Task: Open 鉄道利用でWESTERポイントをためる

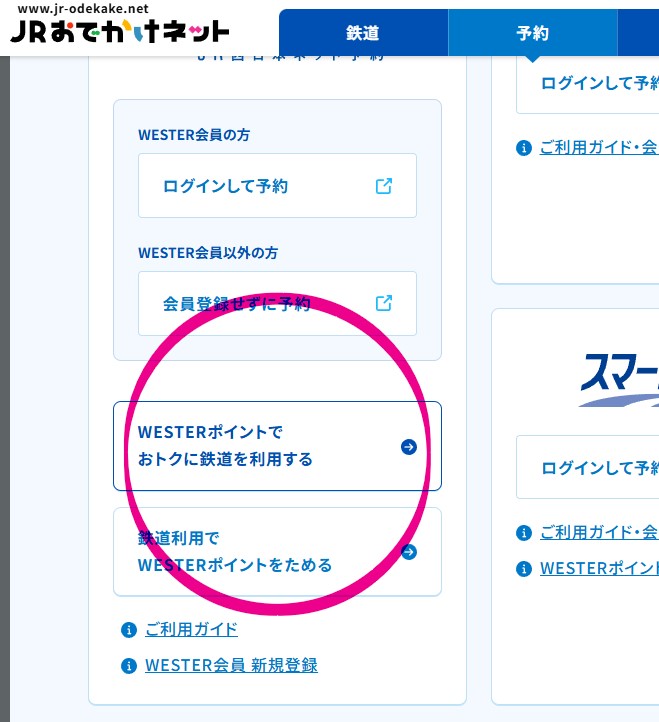Action: click(x=277, y=552)
